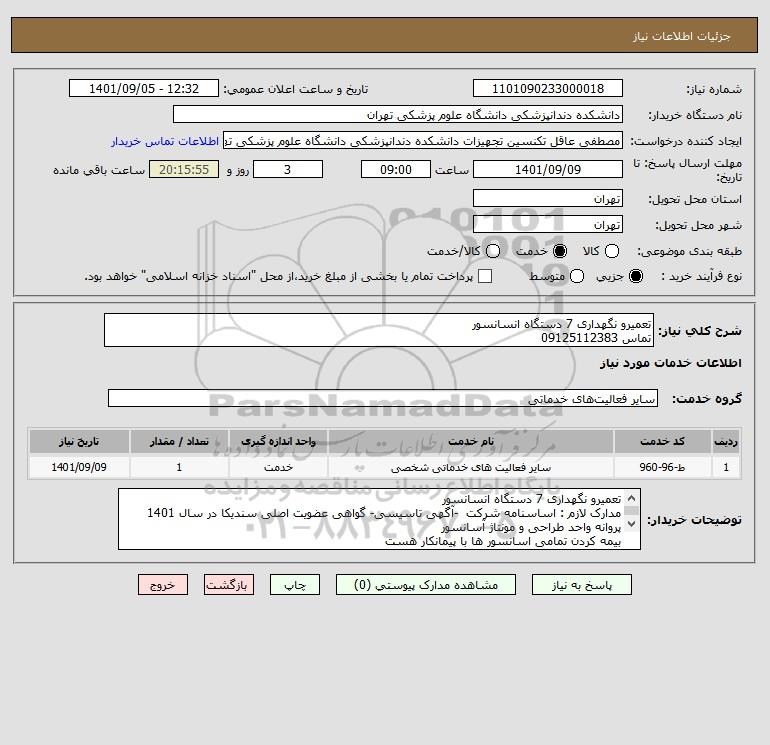770x745 pixels.
Task: Click the deadline date field 1401/09/09
Action: tap(548, 169)
